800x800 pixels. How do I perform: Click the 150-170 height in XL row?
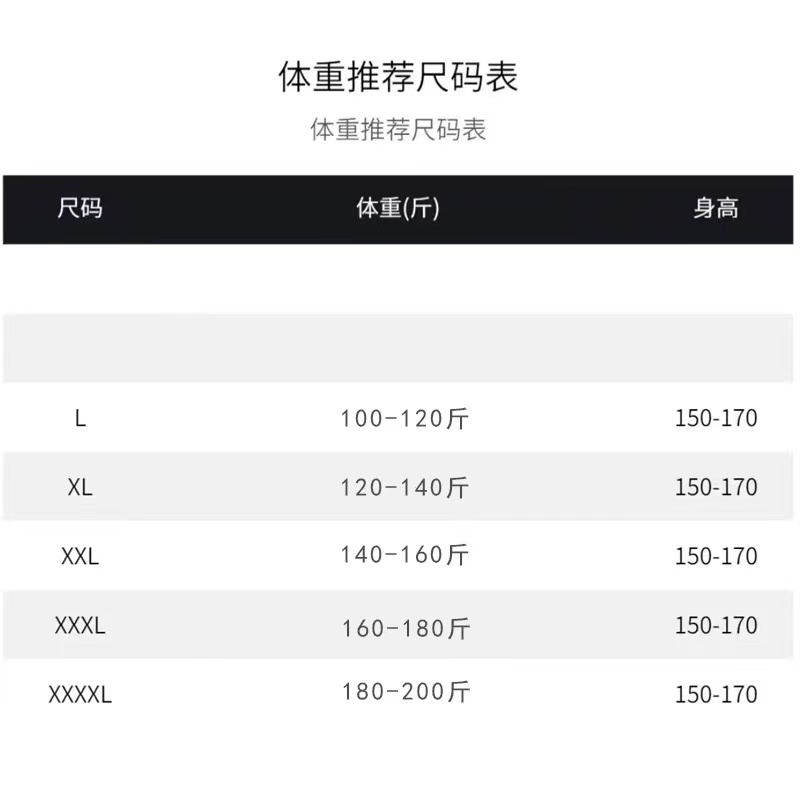(x=716, y=487)
